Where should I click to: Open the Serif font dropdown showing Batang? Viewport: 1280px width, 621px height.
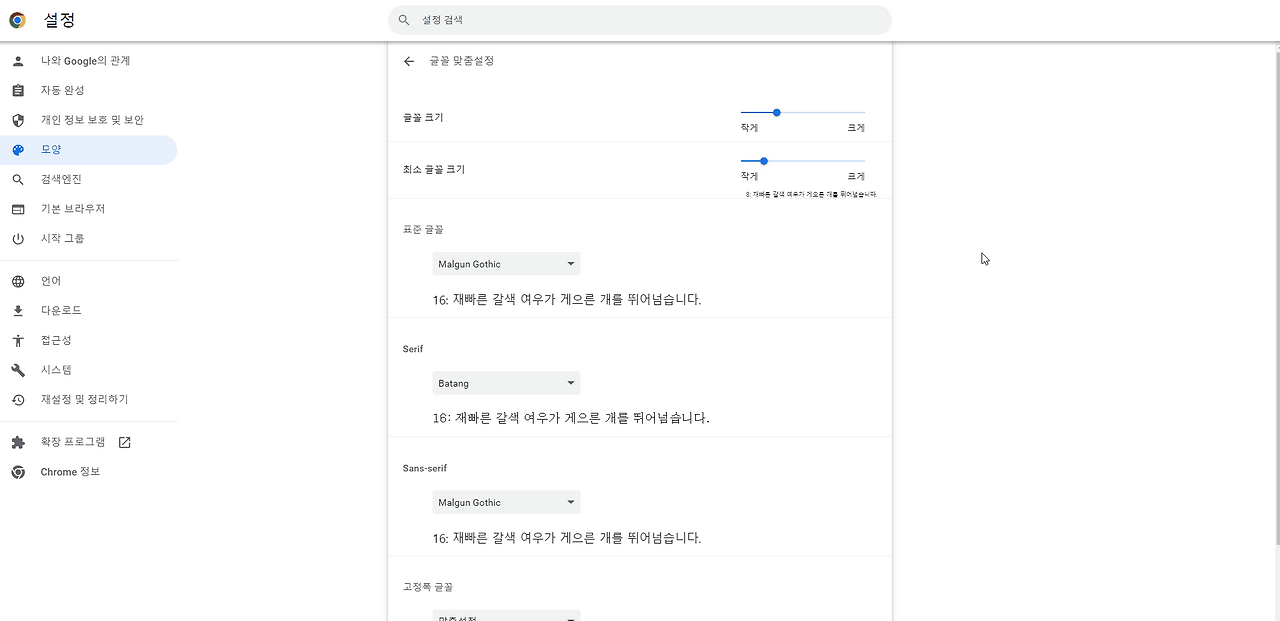point(505,382)
